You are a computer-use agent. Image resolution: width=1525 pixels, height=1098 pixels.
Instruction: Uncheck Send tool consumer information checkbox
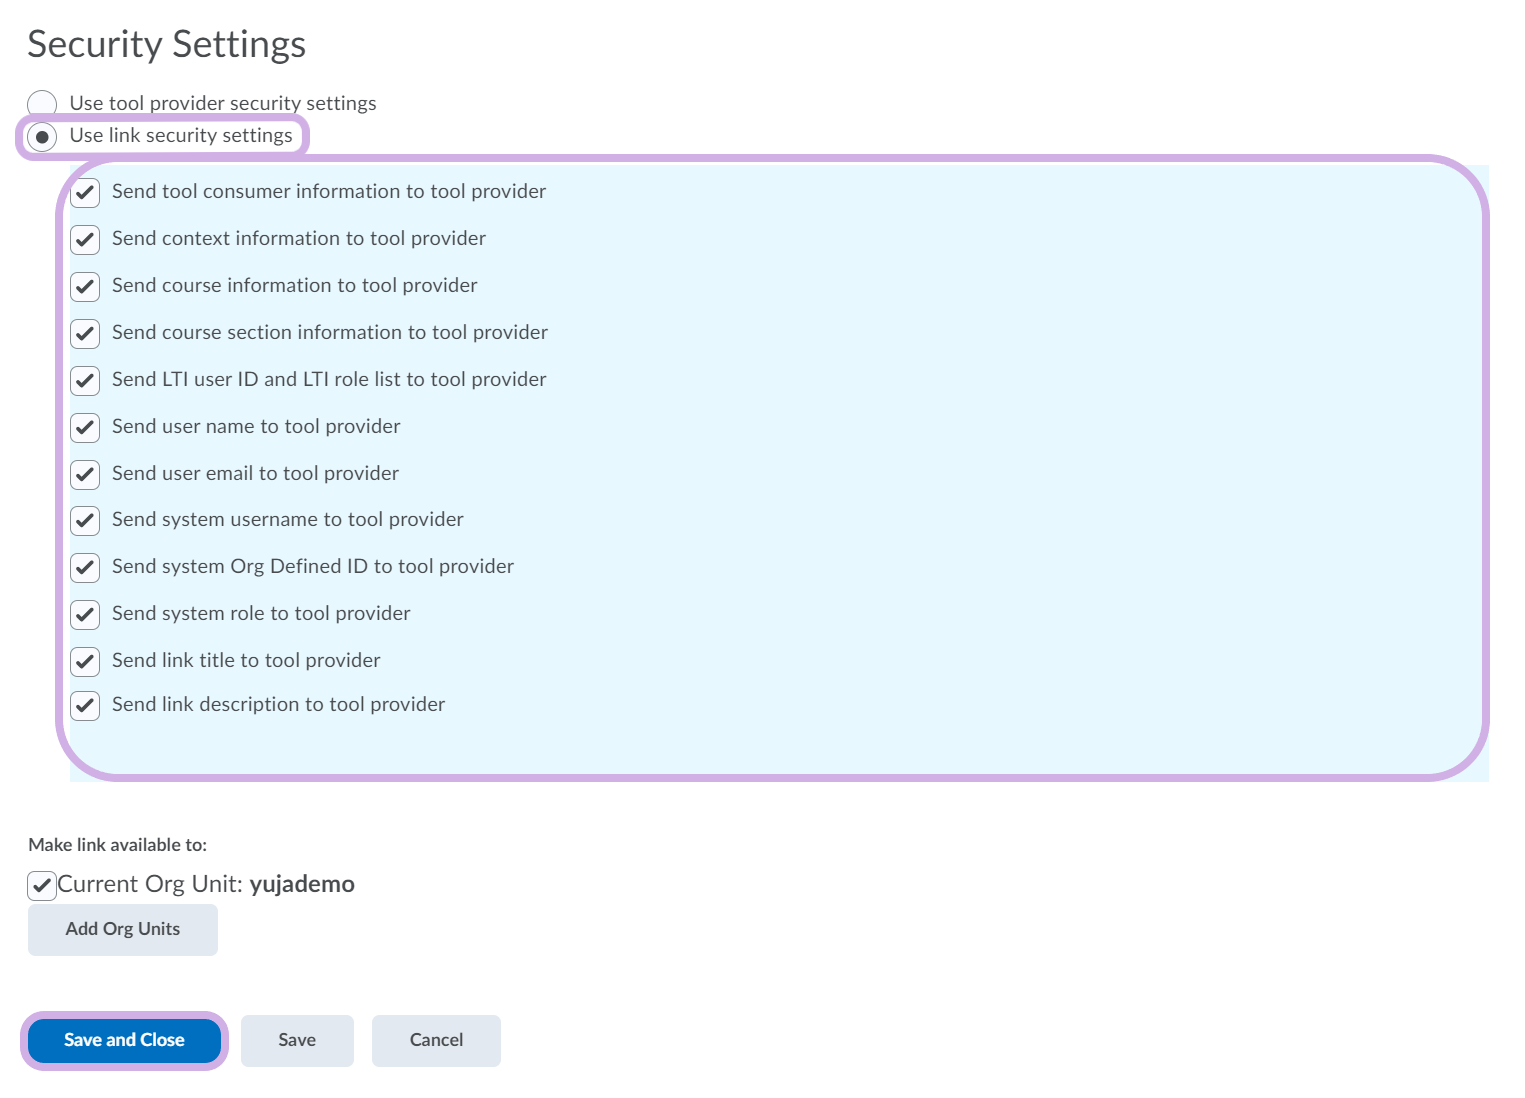click(x=85, y=192)
